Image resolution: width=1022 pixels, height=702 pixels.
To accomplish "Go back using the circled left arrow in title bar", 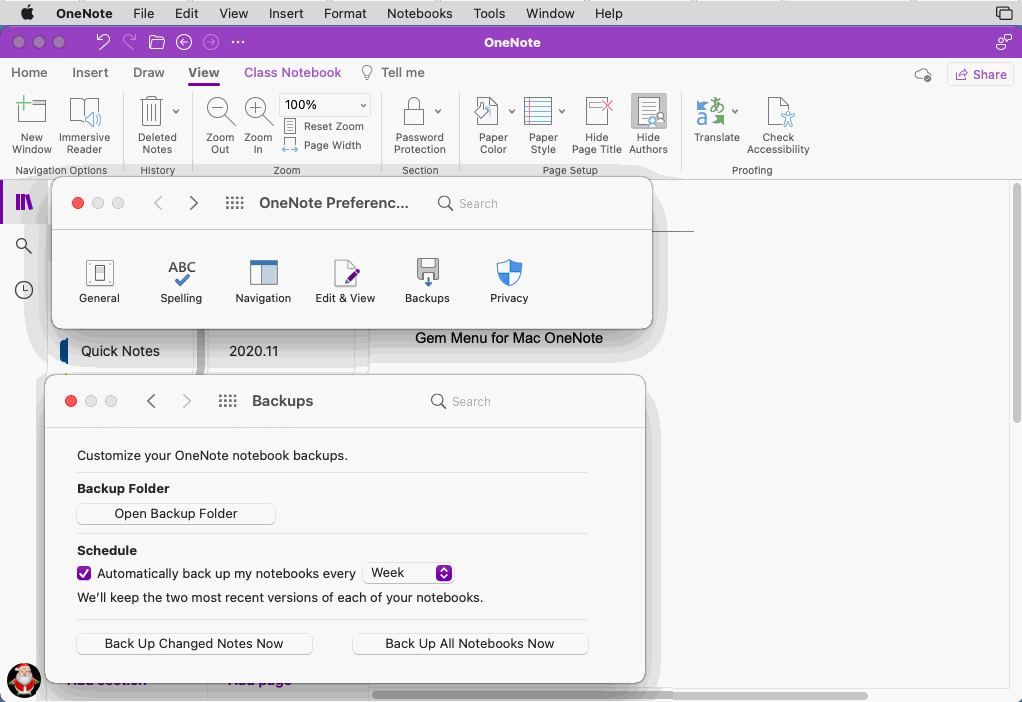I will click(184, 42).
